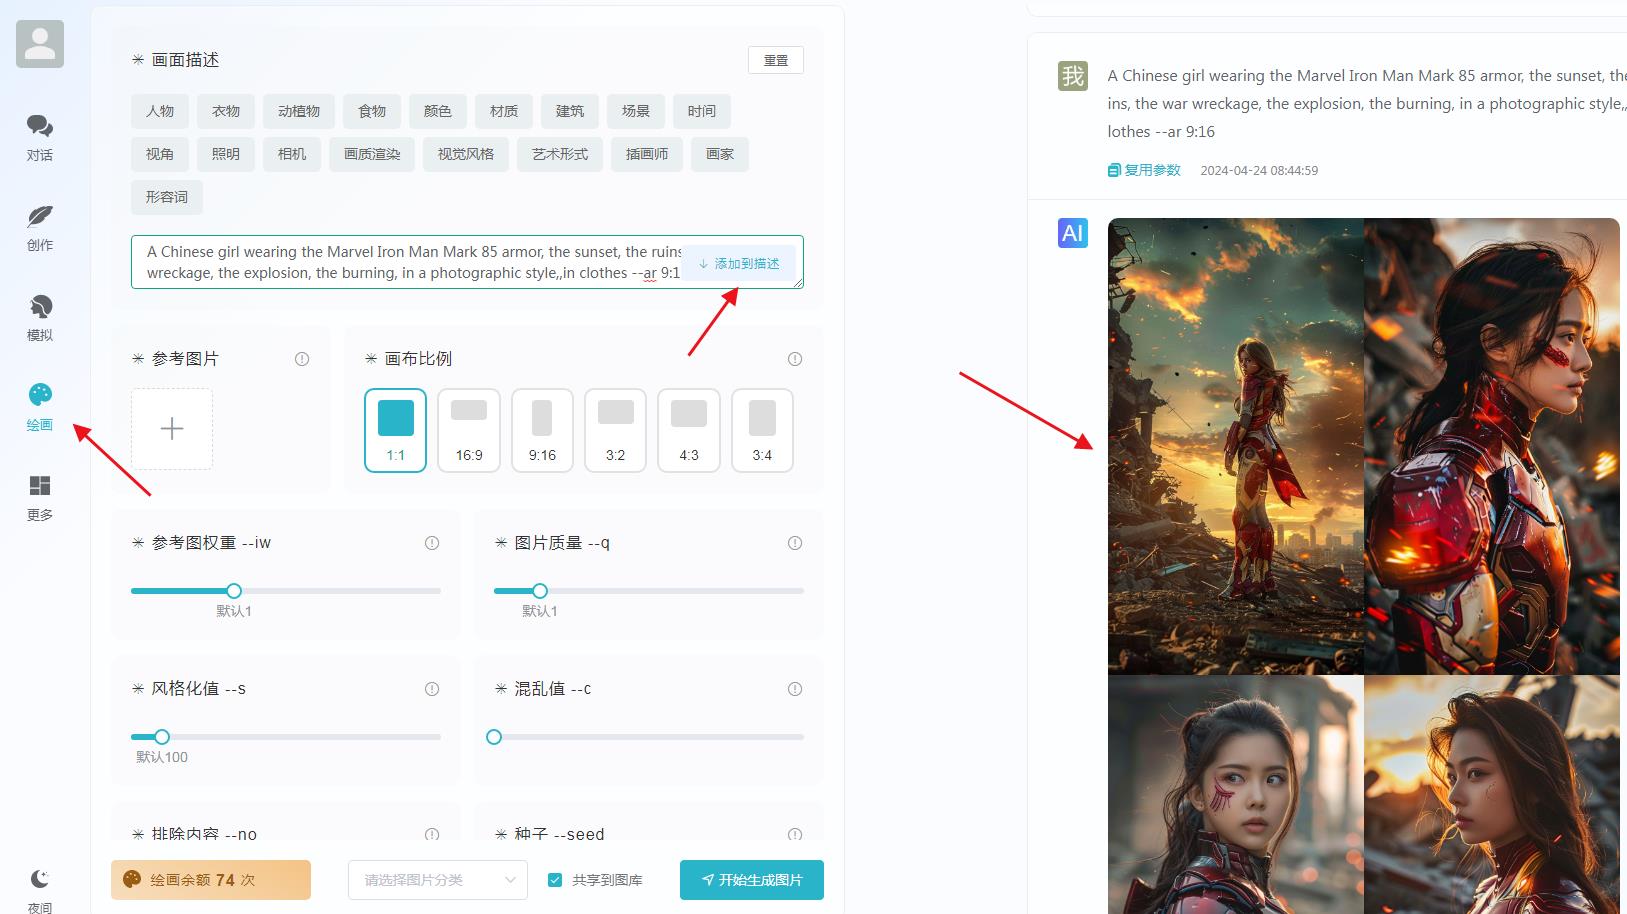Click info icon beside 图片质量 --q

point(795,543)
